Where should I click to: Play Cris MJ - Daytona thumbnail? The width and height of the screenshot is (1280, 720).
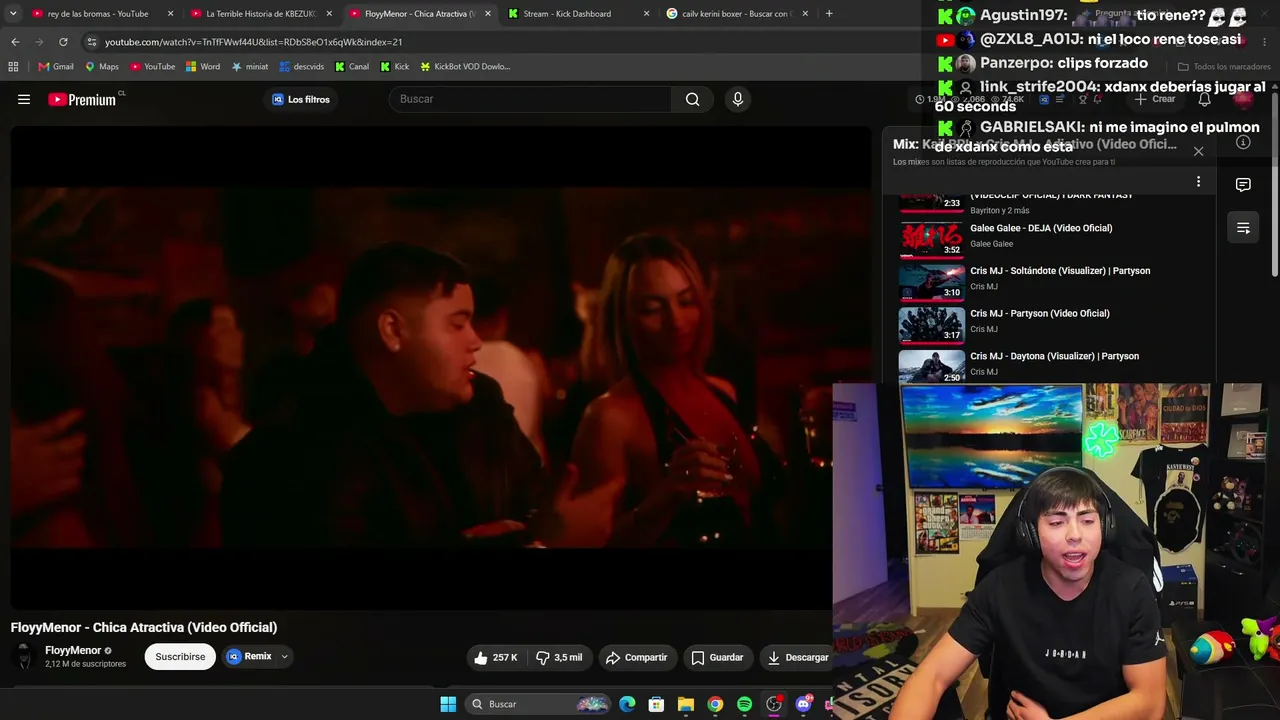coord(931,364)
